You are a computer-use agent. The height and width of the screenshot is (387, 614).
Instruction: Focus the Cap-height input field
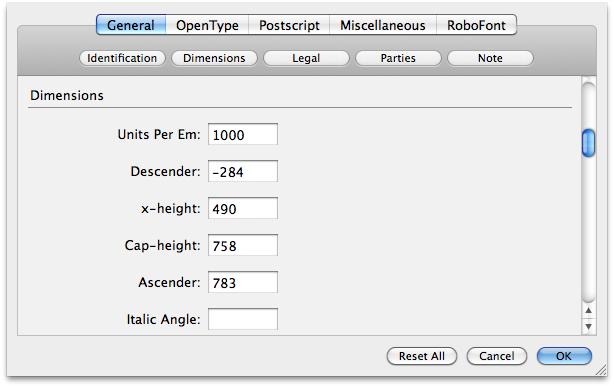click(243, 245)
